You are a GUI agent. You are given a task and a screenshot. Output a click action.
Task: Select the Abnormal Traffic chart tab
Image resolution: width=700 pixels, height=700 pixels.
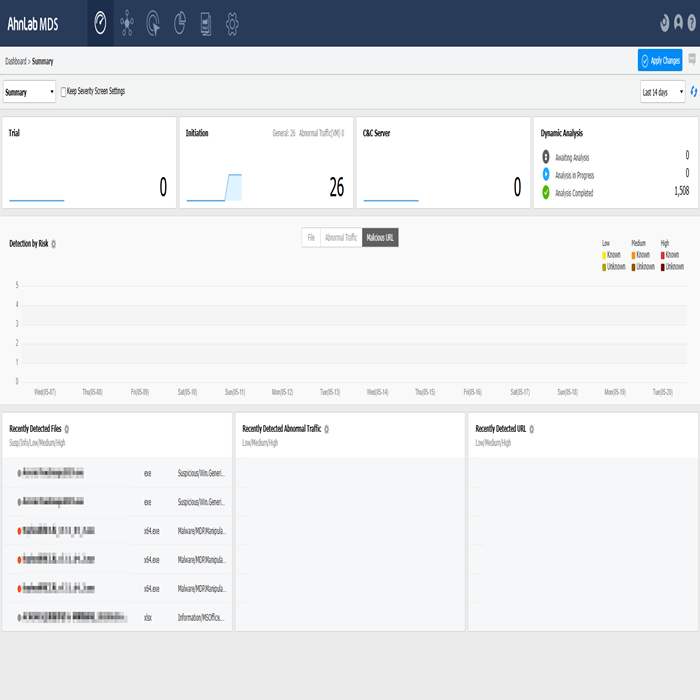341,237
